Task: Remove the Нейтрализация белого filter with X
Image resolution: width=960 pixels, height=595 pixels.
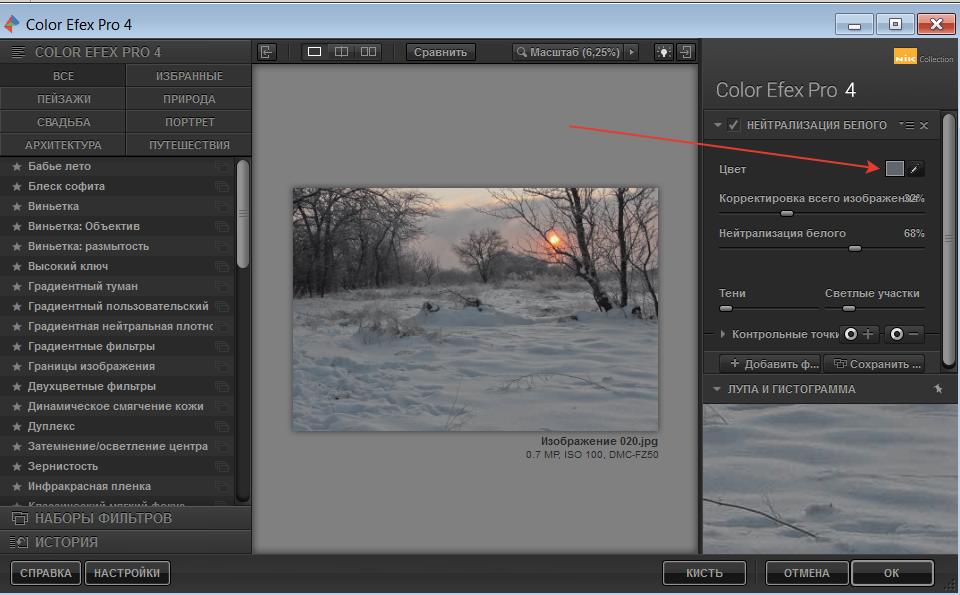Action: tap(924, 125)
